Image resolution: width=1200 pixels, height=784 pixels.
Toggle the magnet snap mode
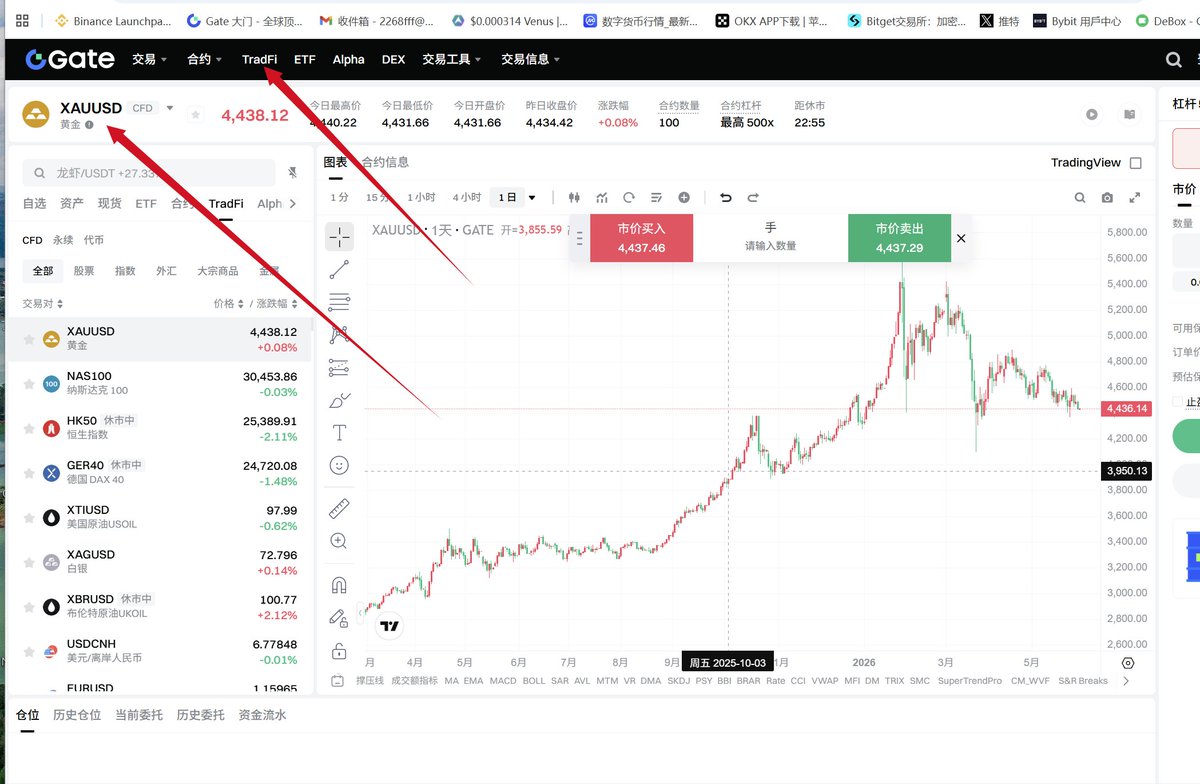coord(339,585)
